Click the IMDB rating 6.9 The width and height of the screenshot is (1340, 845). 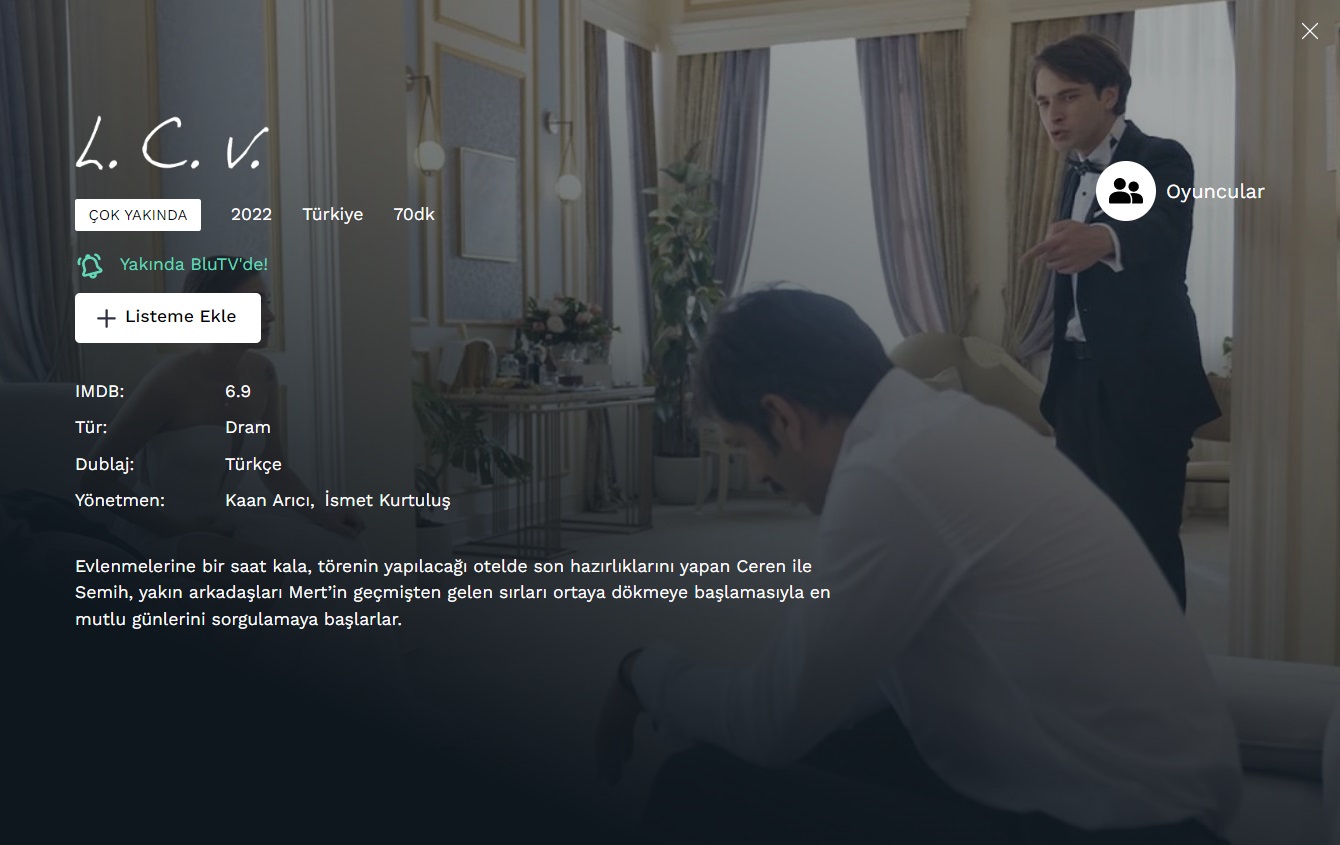(x=238, y=391)
